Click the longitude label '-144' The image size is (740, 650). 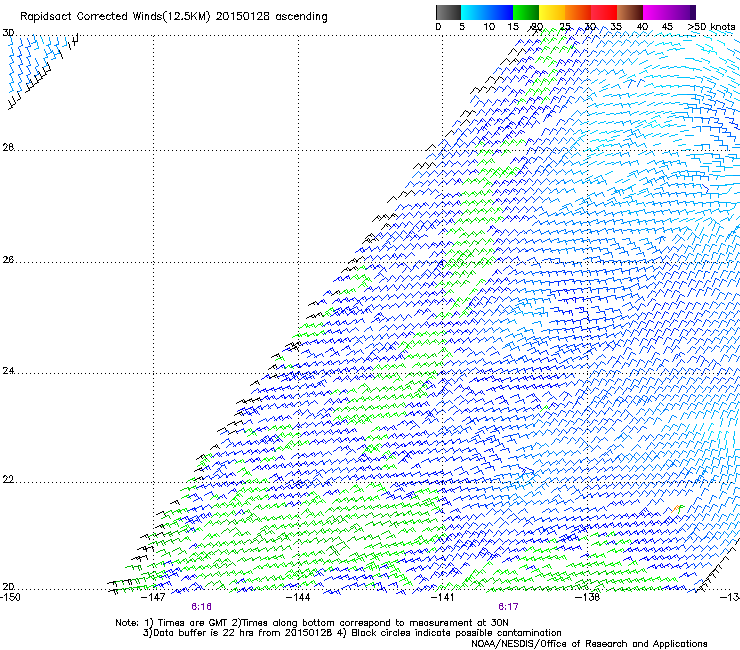[298, 597]
